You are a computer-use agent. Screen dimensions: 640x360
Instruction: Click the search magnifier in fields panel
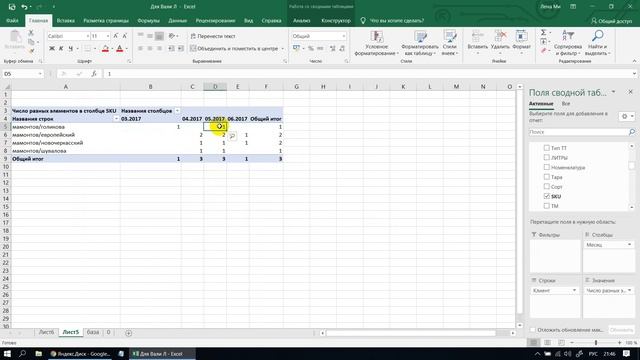pos(631,132)
